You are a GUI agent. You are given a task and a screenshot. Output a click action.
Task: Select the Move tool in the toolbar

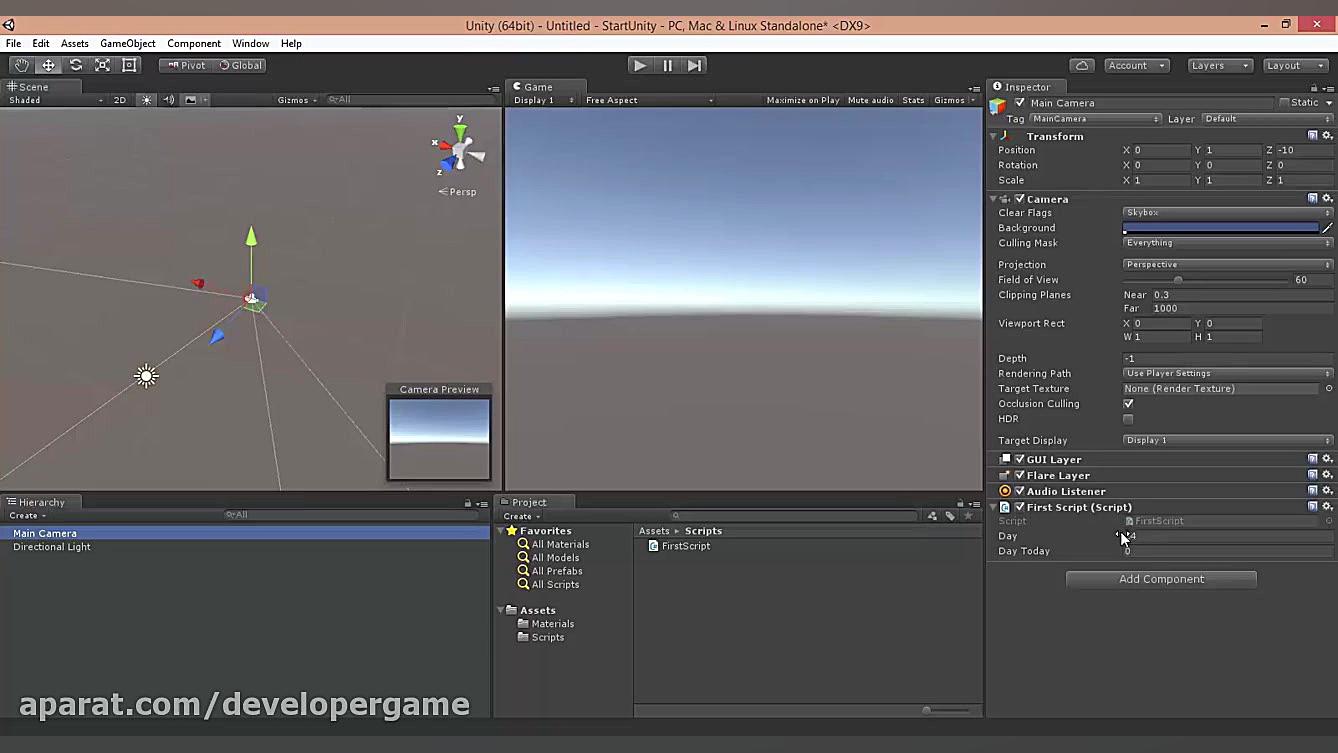point(49,65)
